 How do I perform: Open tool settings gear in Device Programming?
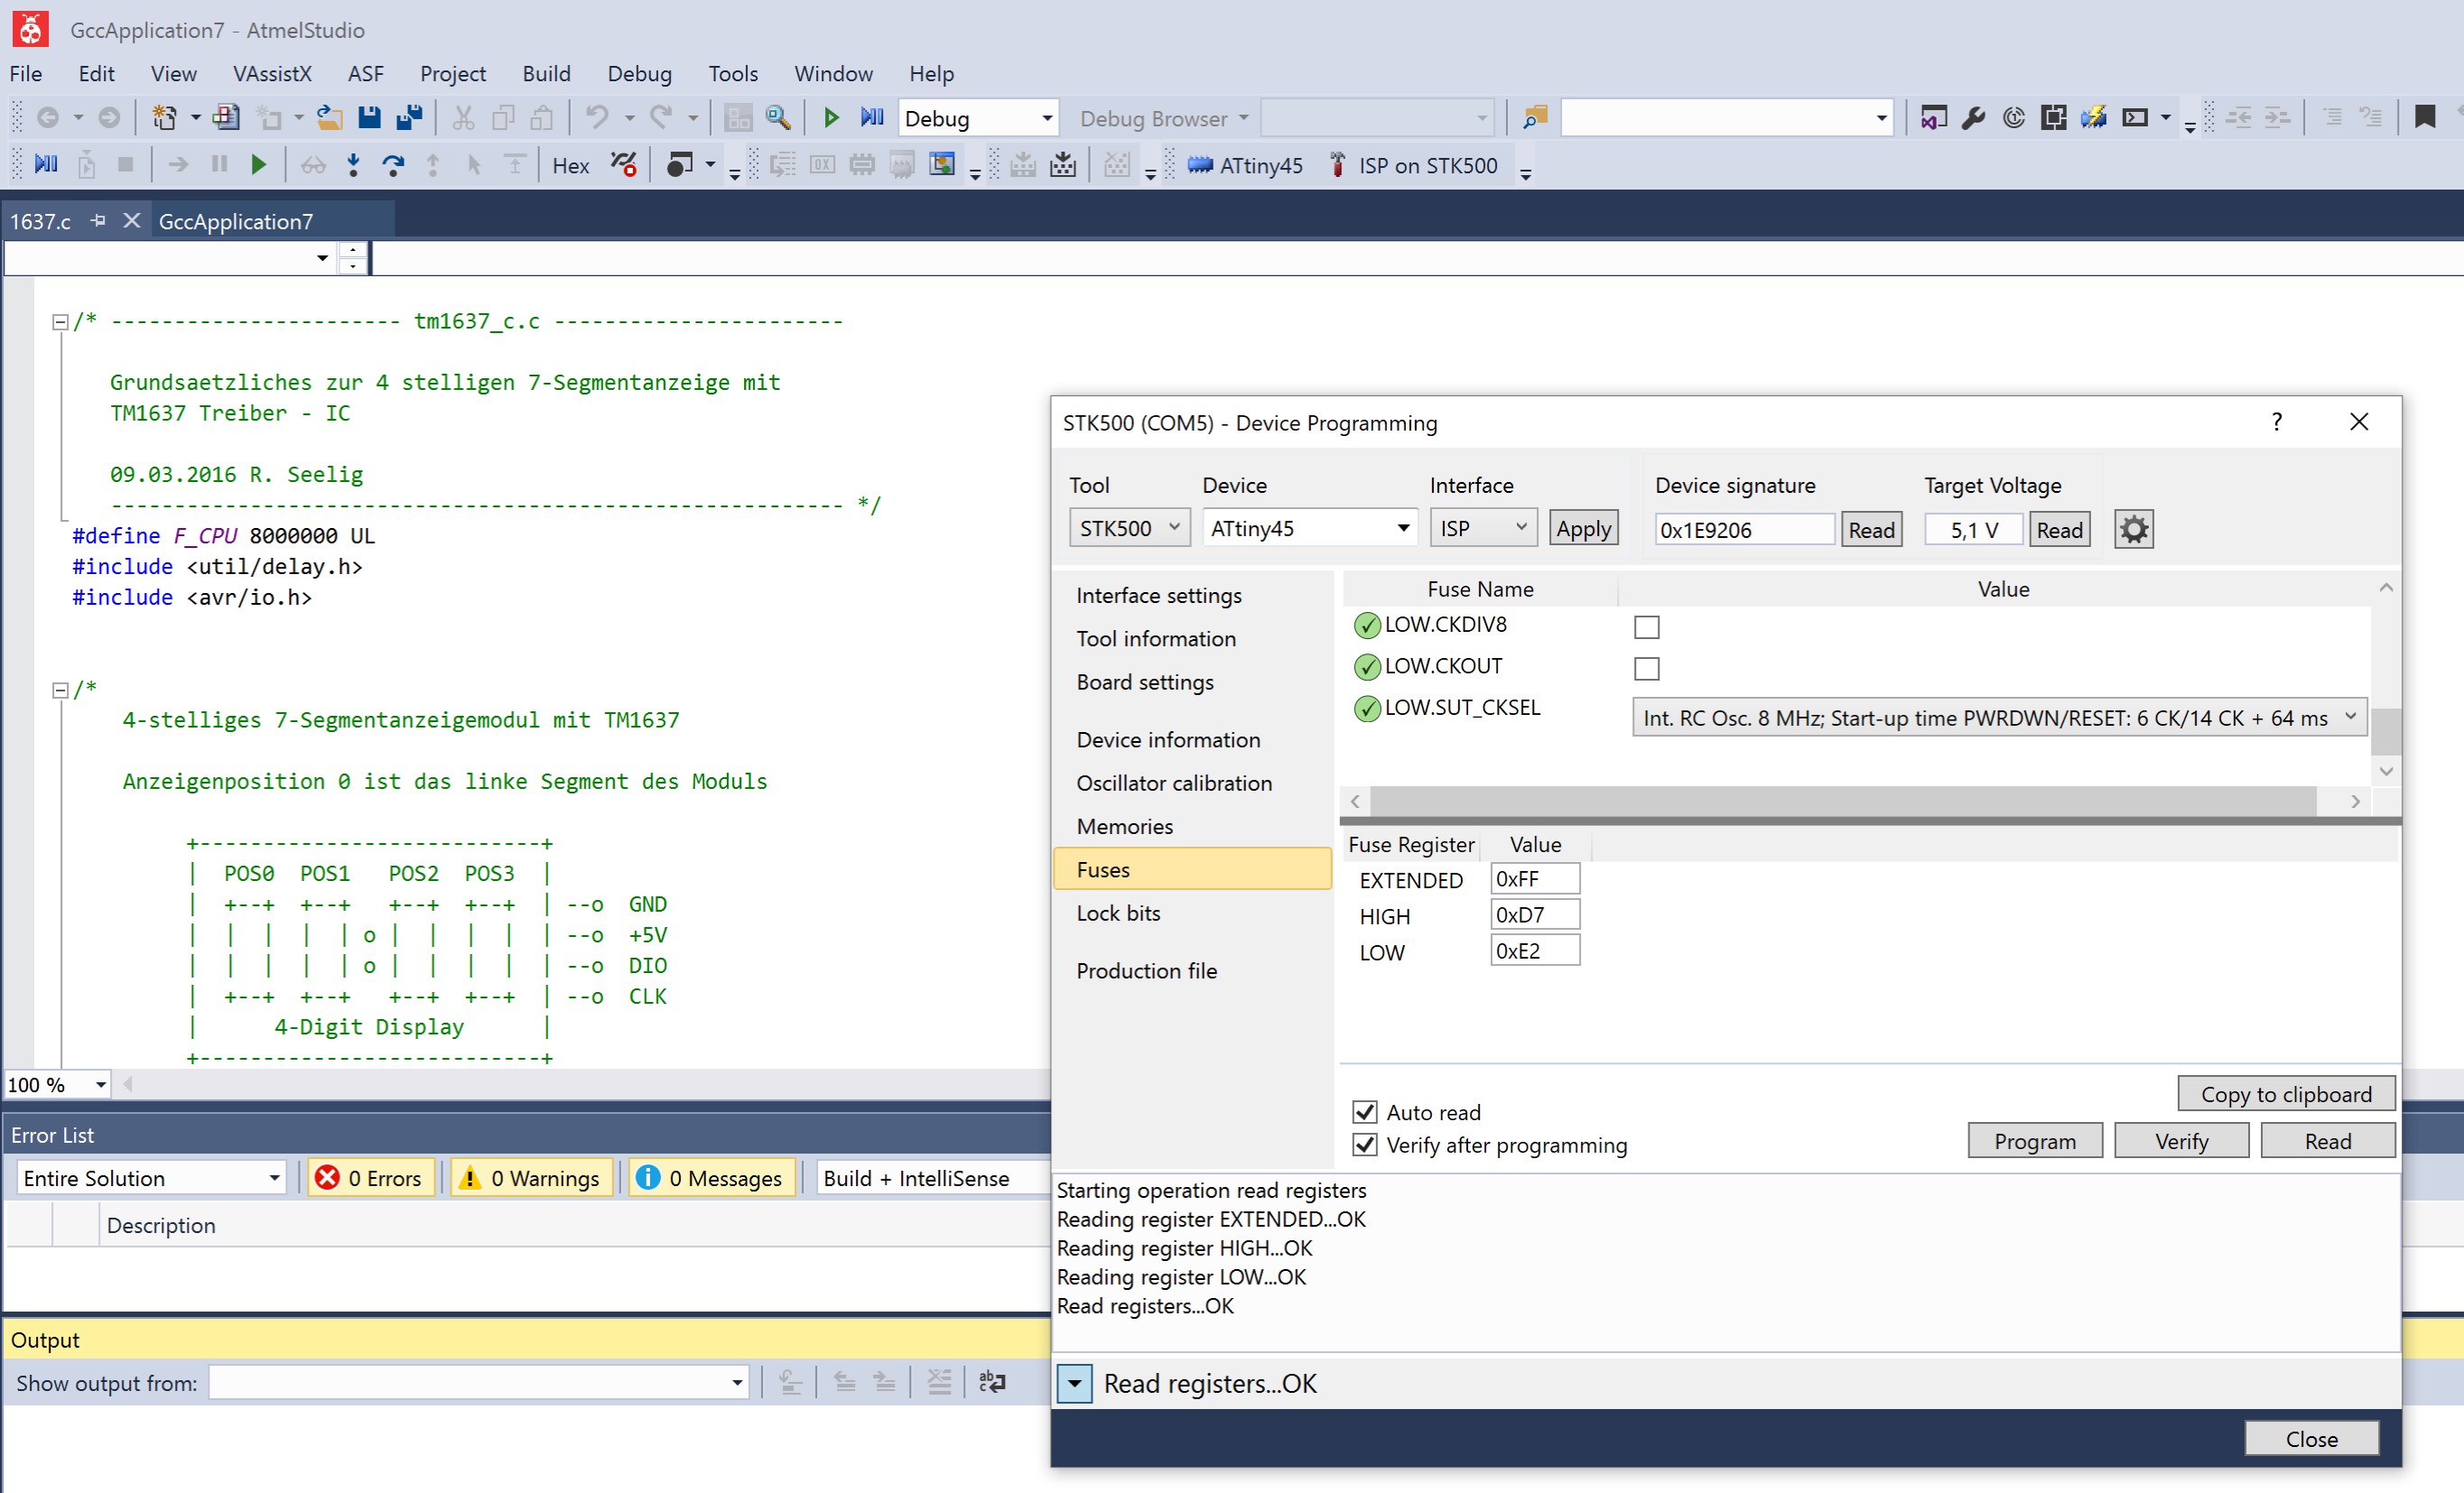click(2133, 529)
